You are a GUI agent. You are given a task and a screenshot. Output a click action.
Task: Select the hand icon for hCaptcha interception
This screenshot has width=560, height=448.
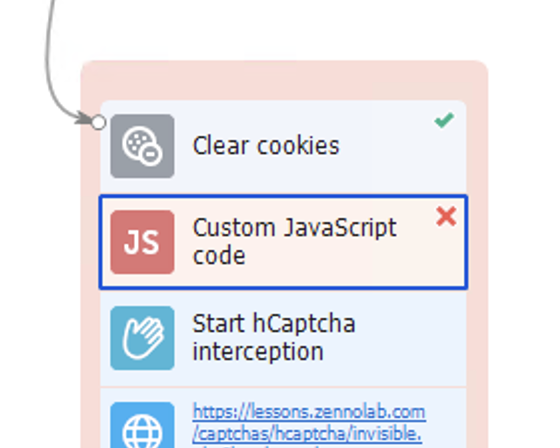tap(142, 338)
